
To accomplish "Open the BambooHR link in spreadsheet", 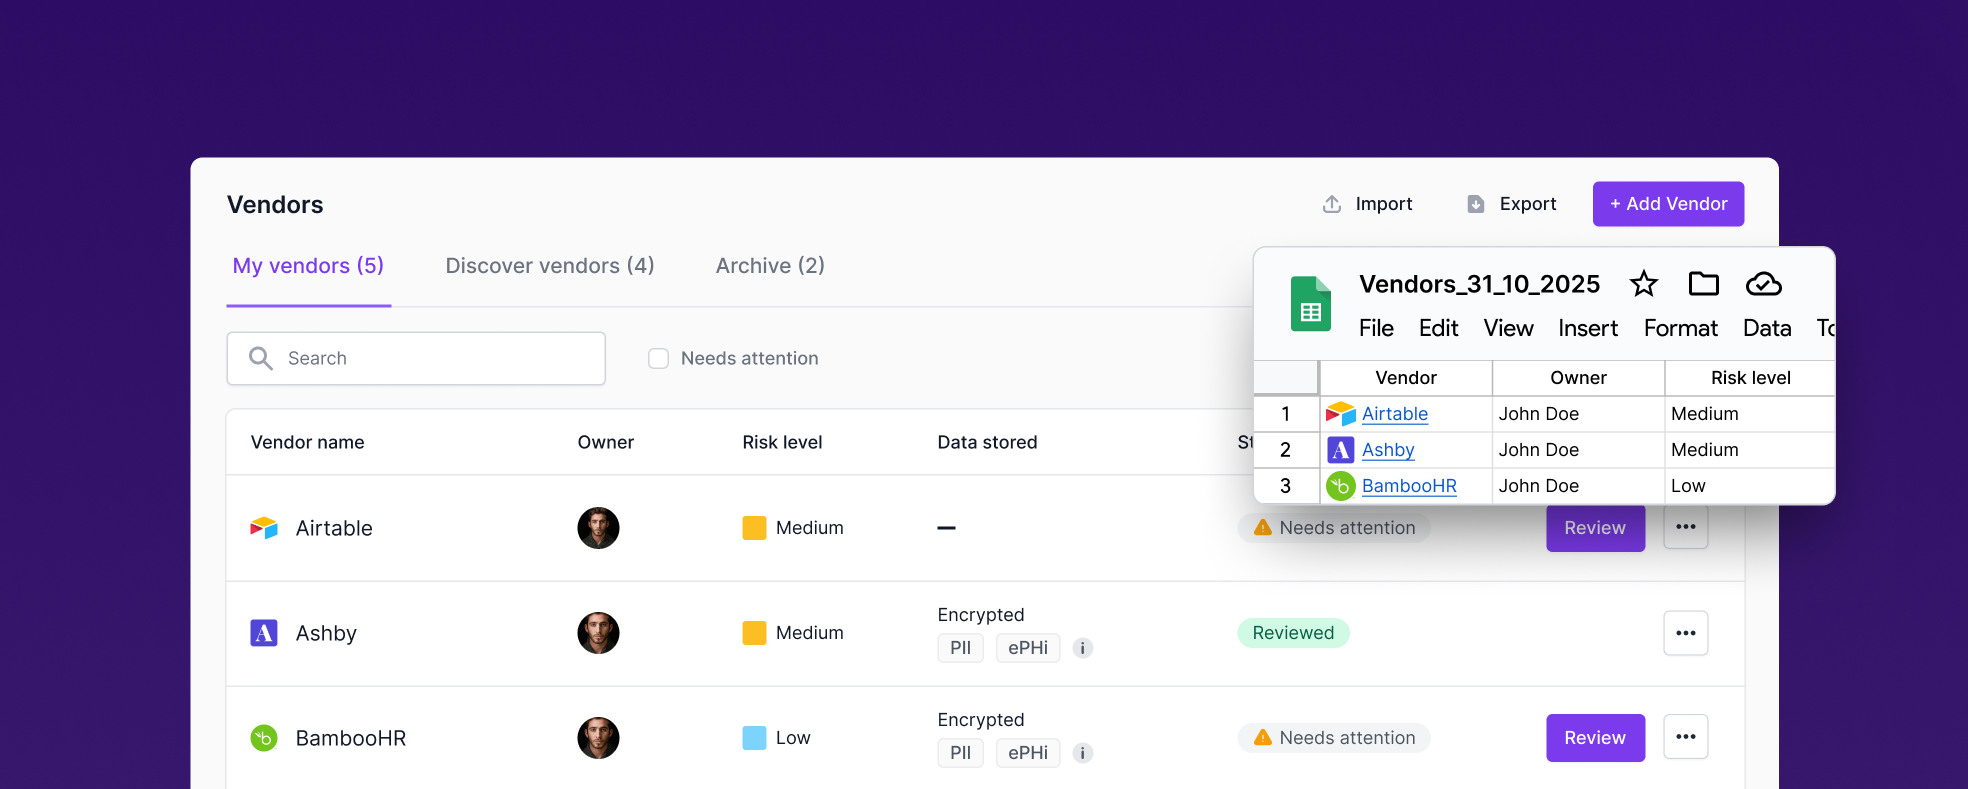I will (x=1409, y=486).
